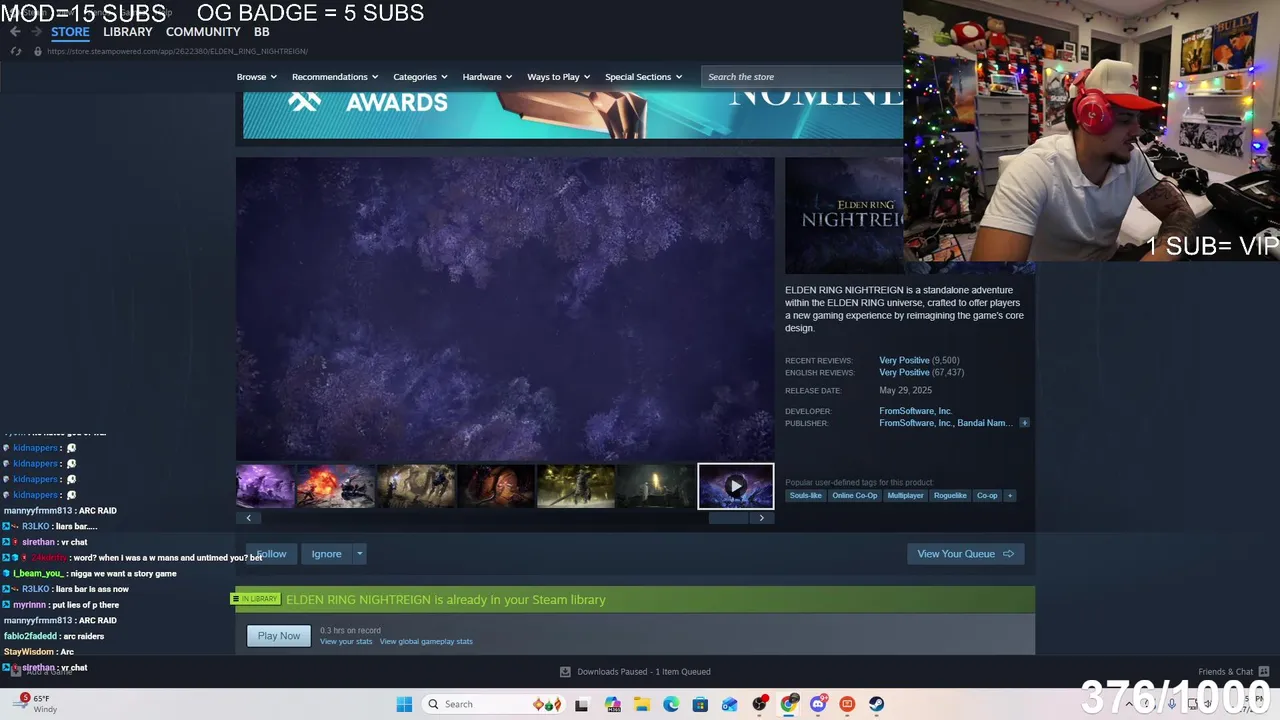The height and width of the screenshot is (720, 1280).
Task: Open View global gameplay stats link
Action: click(426, 642)
